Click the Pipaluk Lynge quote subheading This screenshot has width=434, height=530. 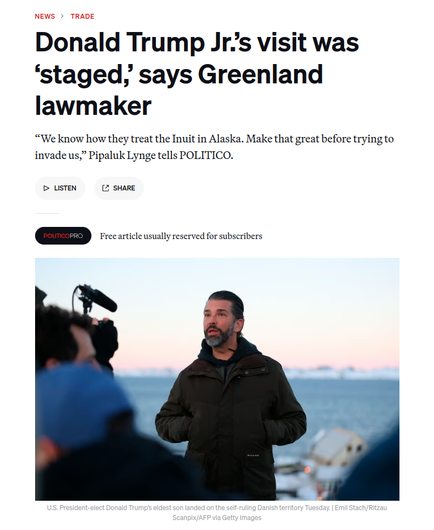[x=214, y=147]
